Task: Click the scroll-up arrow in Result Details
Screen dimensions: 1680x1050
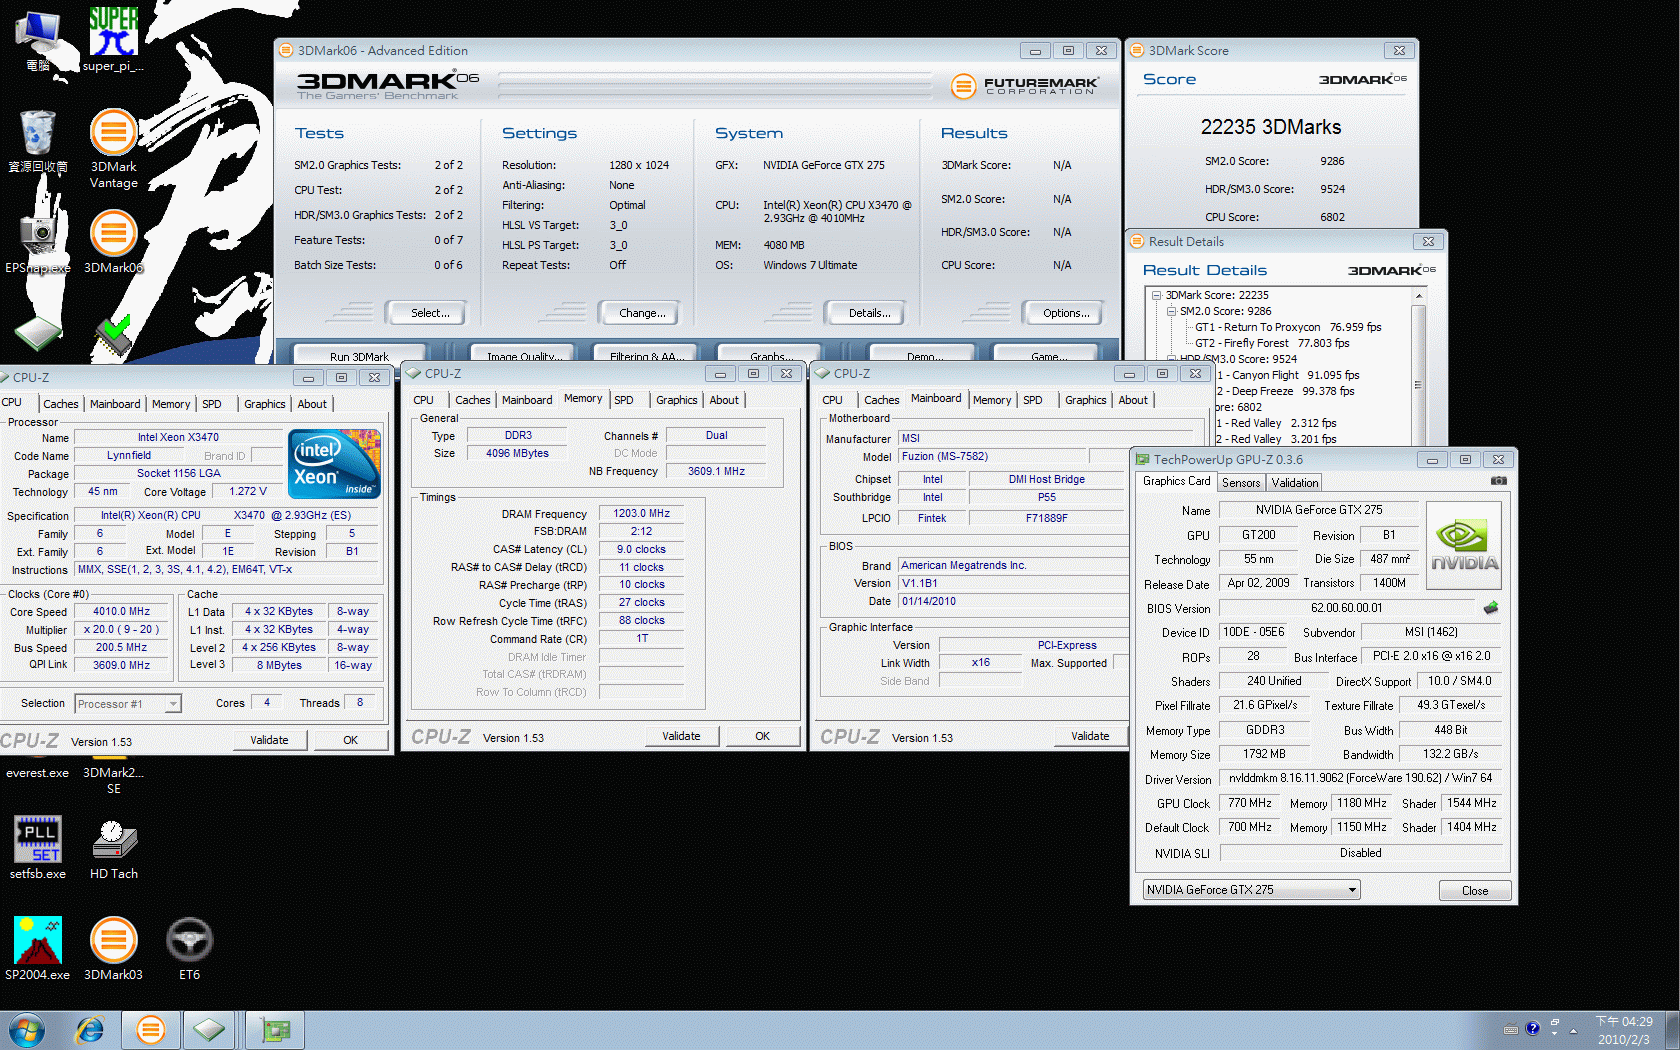Action: pyautogui.click(x=1418, y=296)
